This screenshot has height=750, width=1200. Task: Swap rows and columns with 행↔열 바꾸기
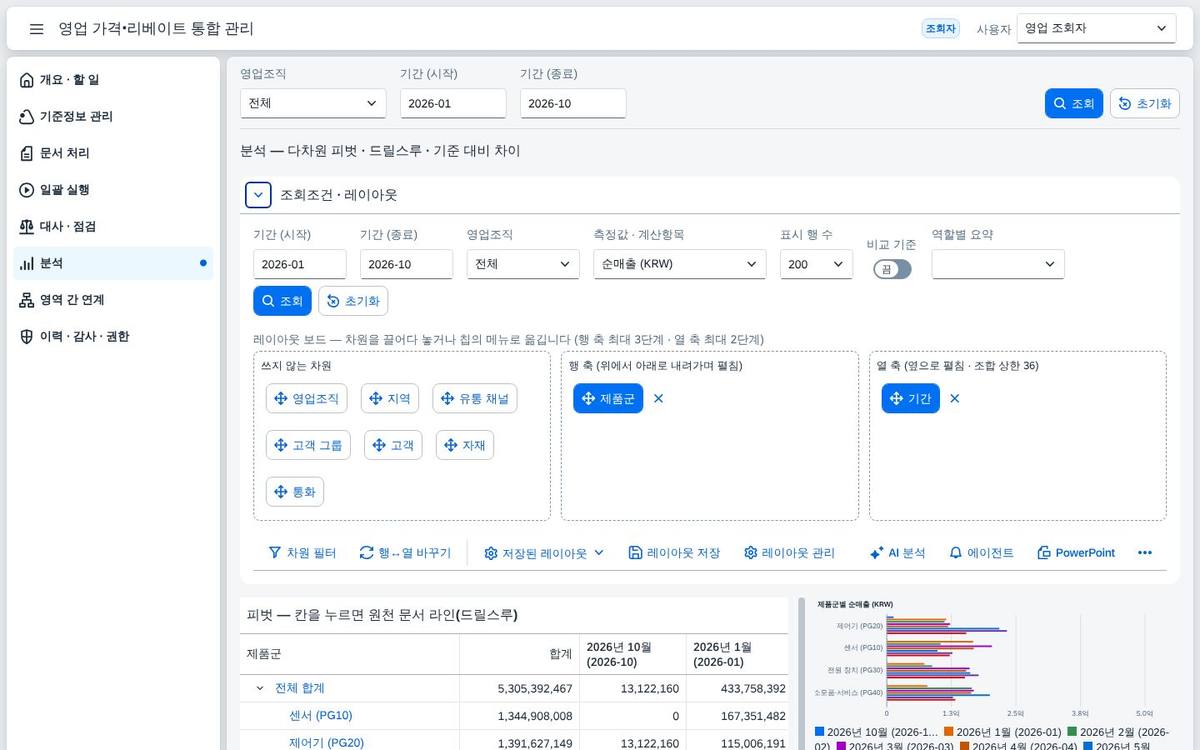point(405,553)
